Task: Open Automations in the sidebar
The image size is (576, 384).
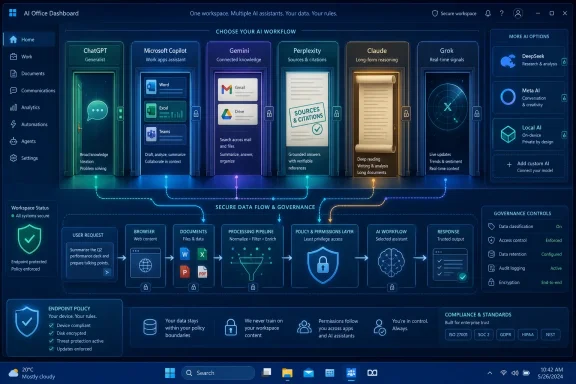Action: (29, 124)
